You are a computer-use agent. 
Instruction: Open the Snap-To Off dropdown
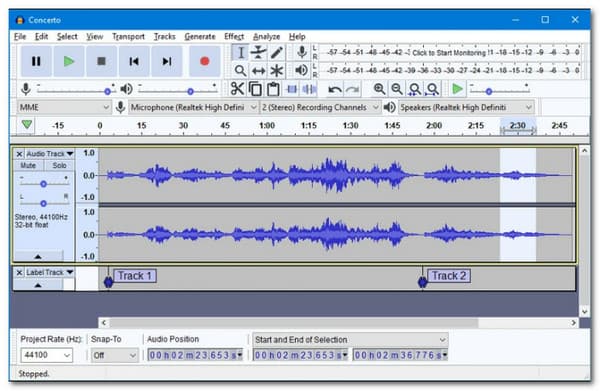pyautogui.click(x=114, y=355)
